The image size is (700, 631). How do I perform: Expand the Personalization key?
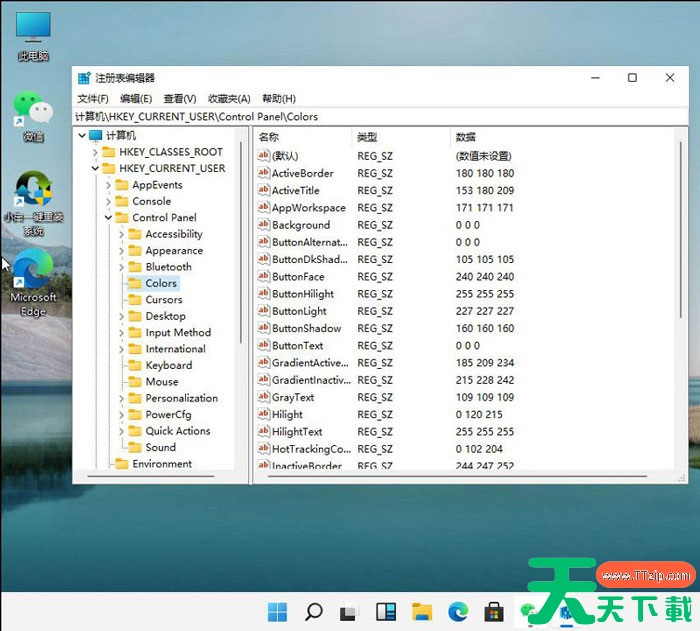(121, 398)
